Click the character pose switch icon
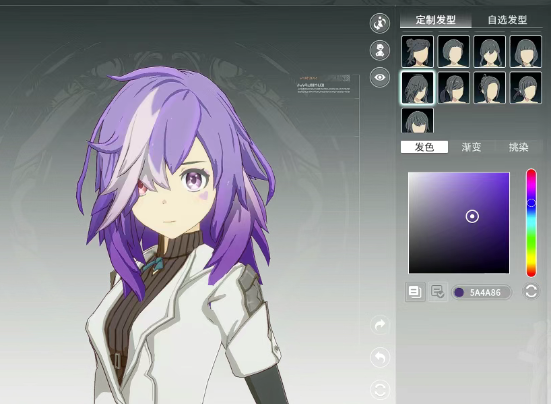This screenshot has width=551, height=404. [380, 23]
